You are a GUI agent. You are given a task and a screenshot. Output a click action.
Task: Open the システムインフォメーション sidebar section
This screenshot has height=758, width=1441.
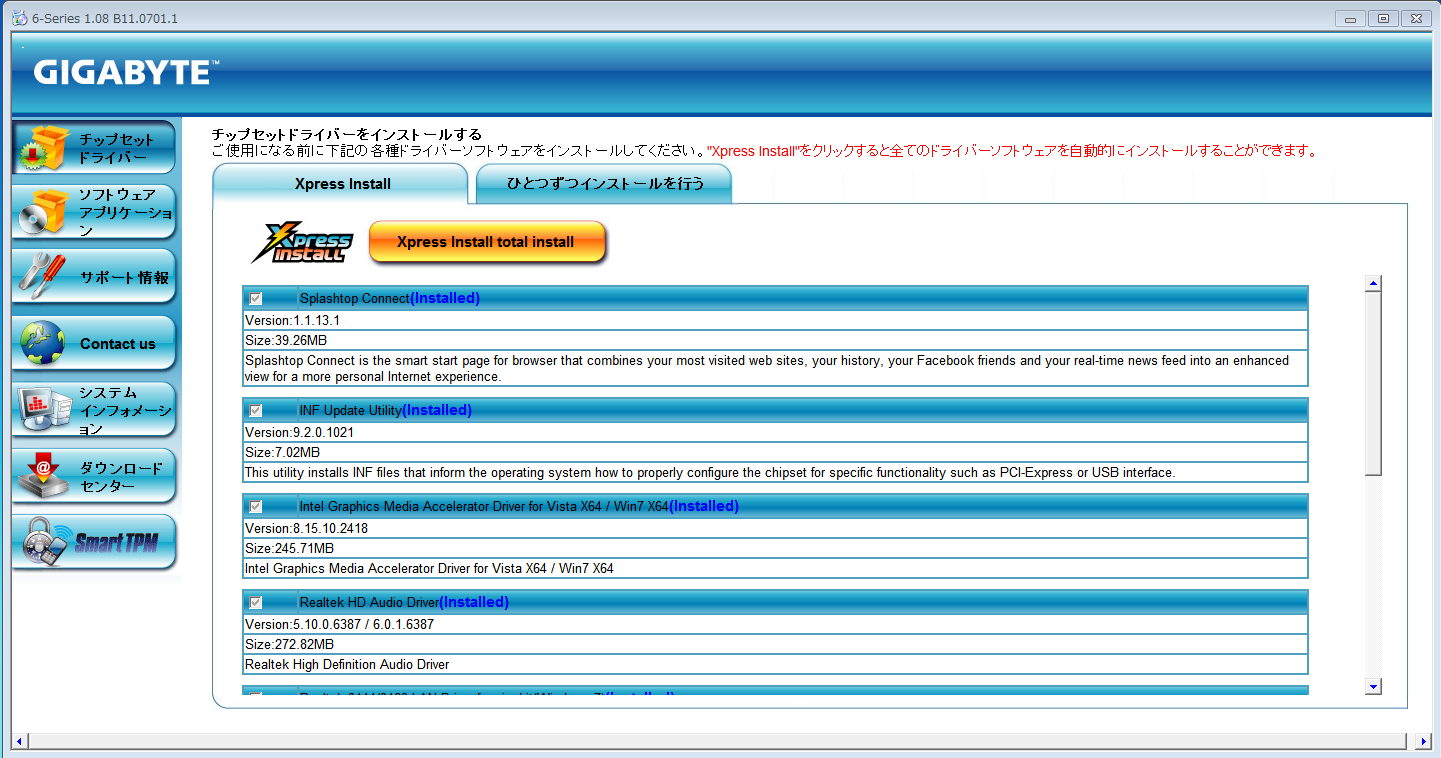tap(94, 410)
